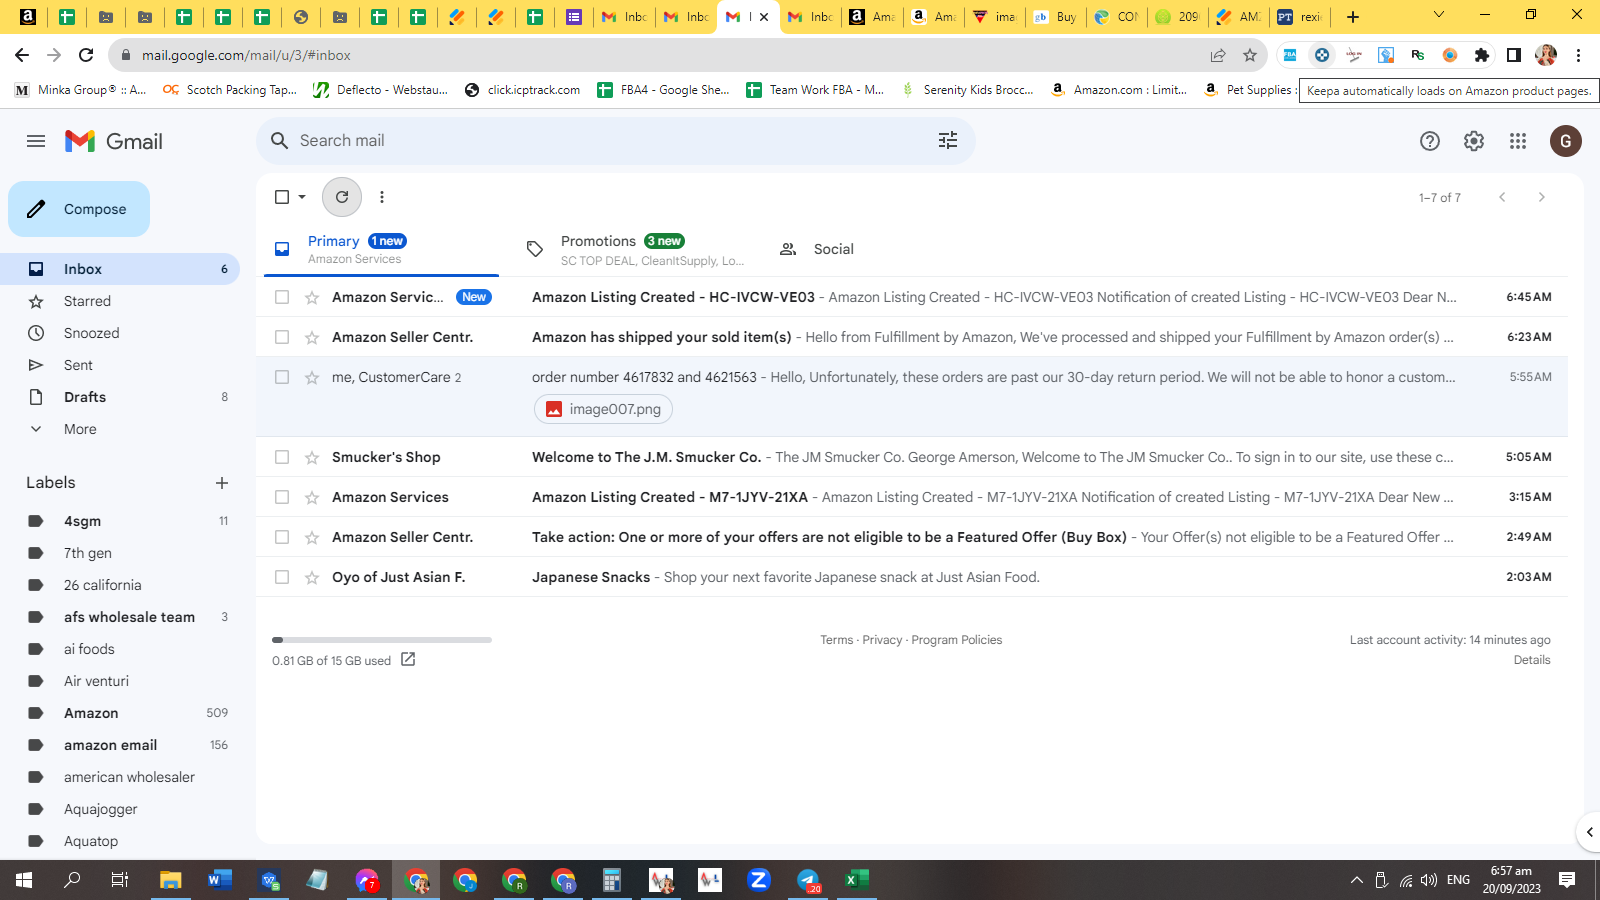Show the side panel arrow

point(1589,832)
